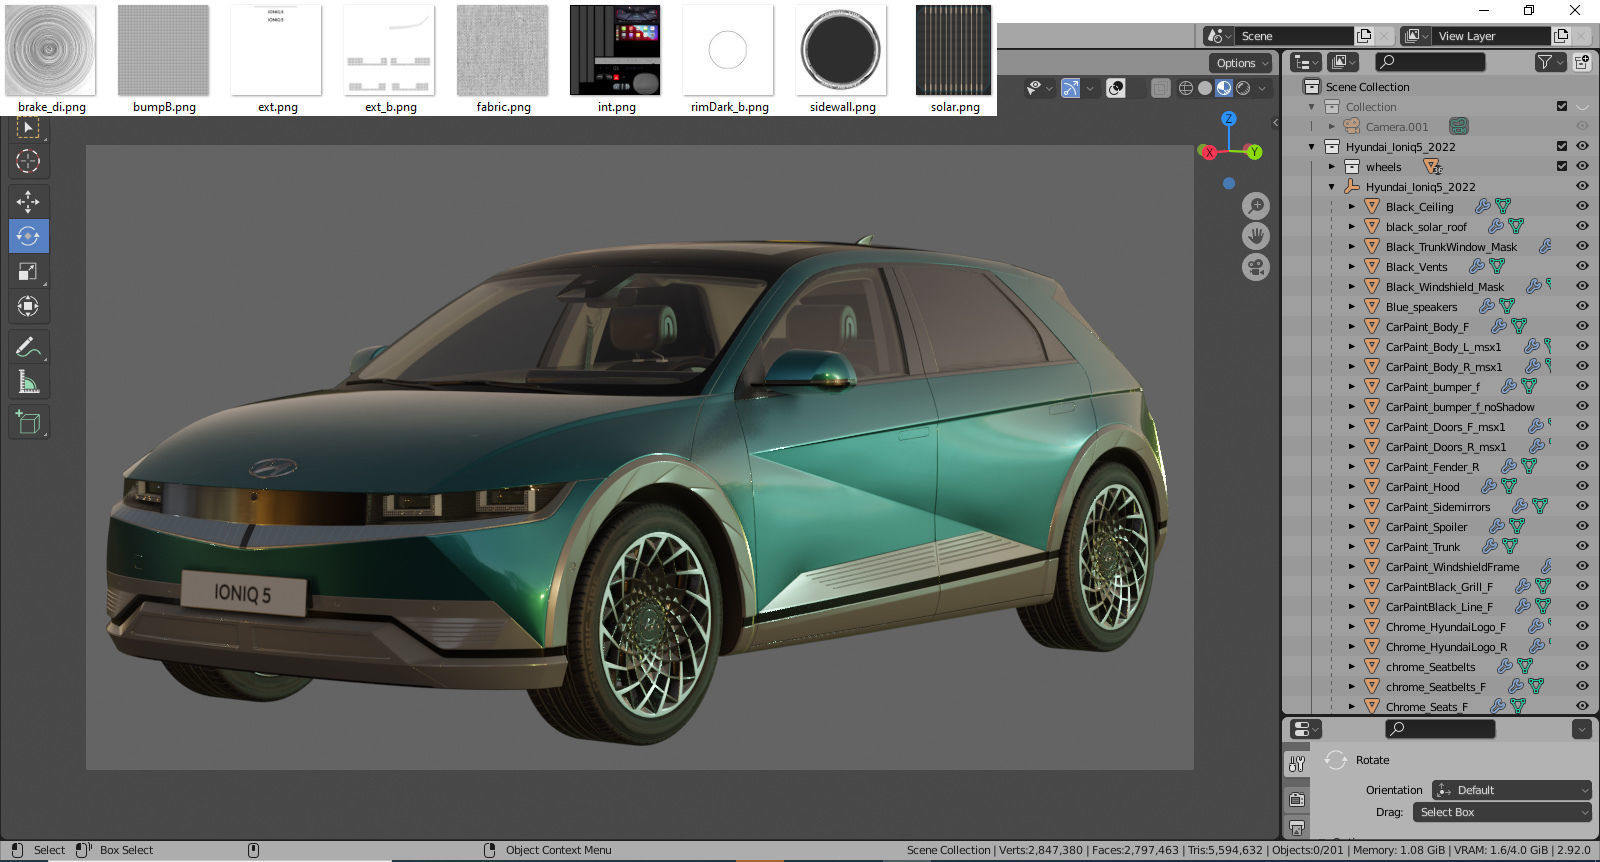Open the Orientation Default dropdown

pos(1511,790)
